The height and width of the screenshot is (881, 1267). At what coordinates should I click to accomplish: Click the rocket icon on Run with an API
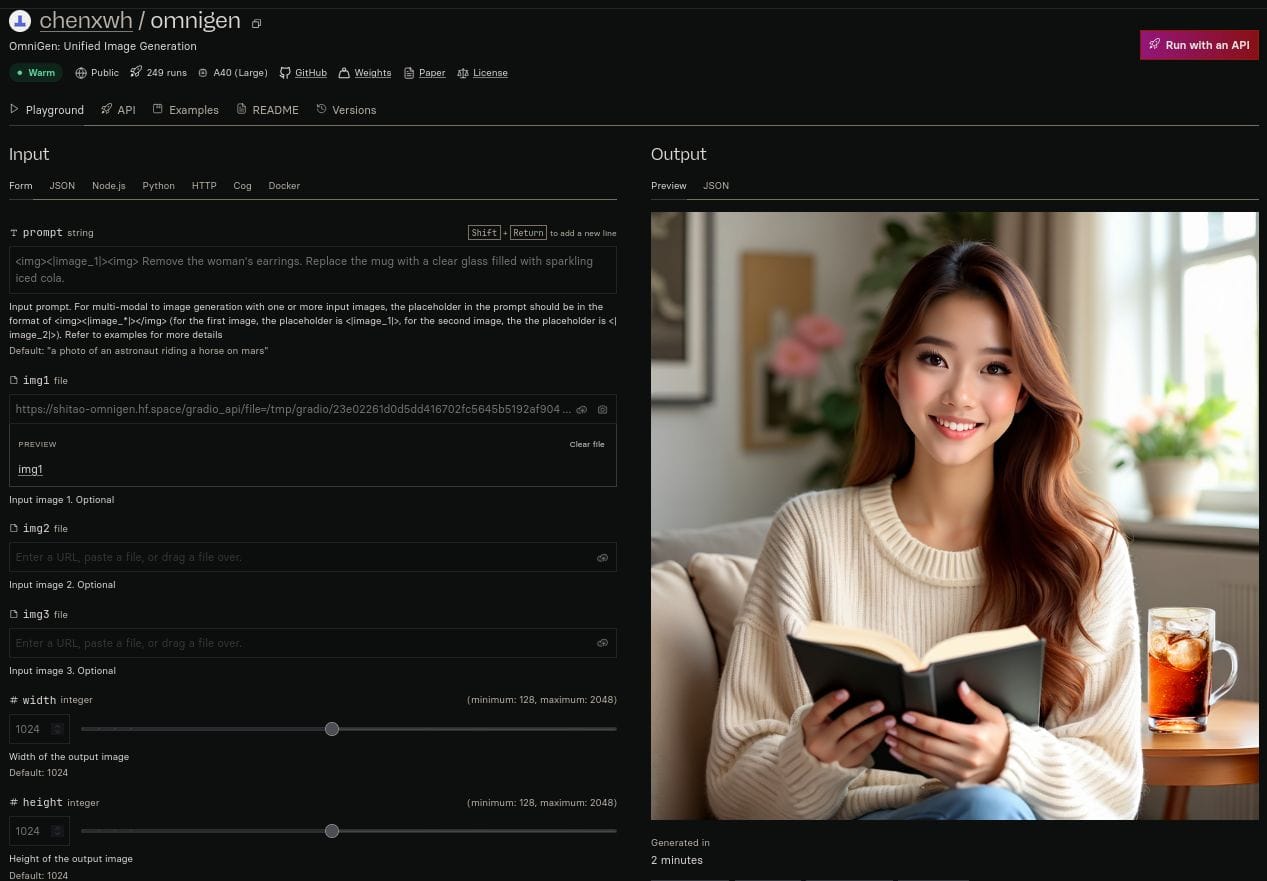pyautogui.click(x=1155, y=45)
